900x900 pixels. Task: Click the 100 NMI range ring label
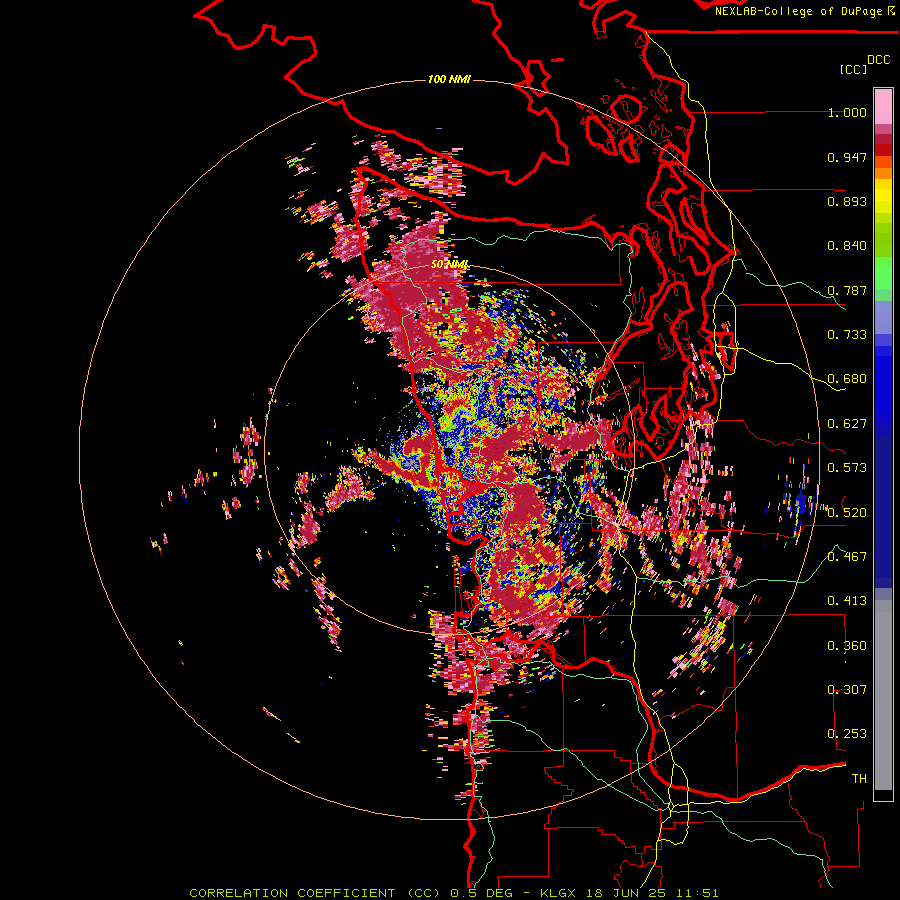pos(449,79)
